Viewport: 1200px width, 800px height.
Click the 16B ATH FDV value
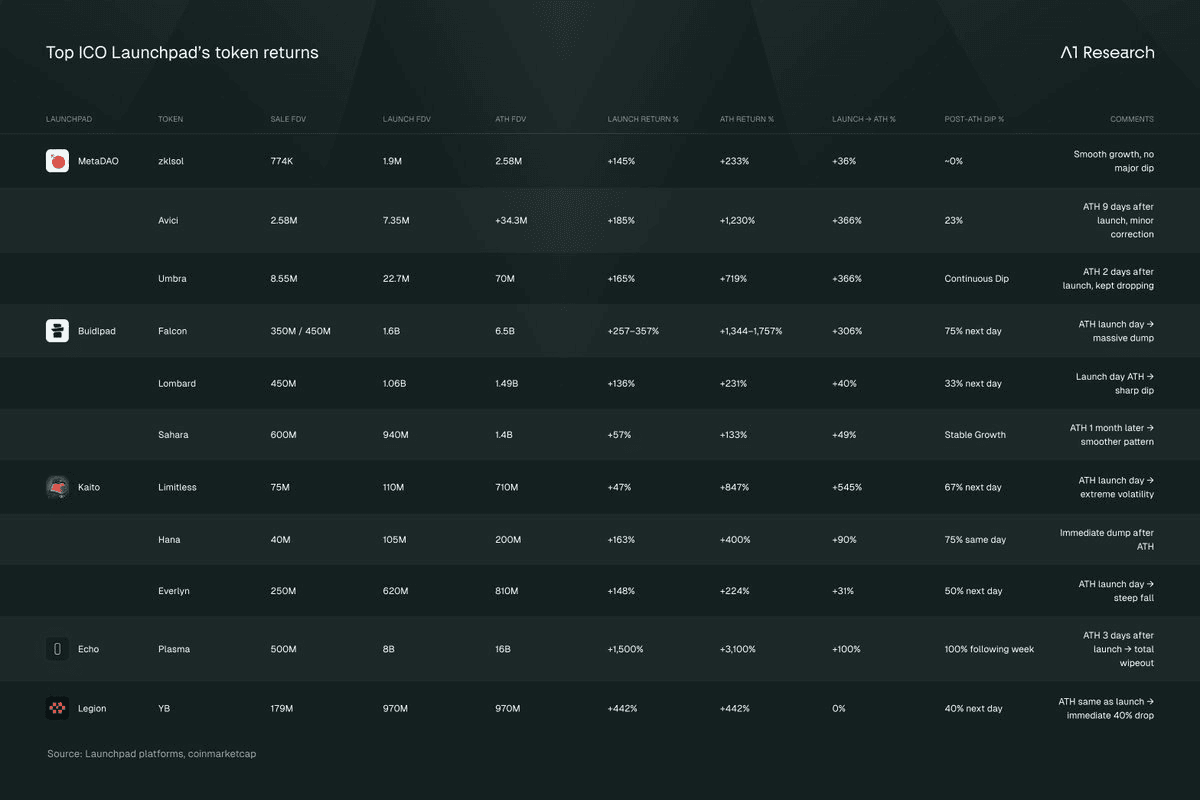(x=503, y=649)
